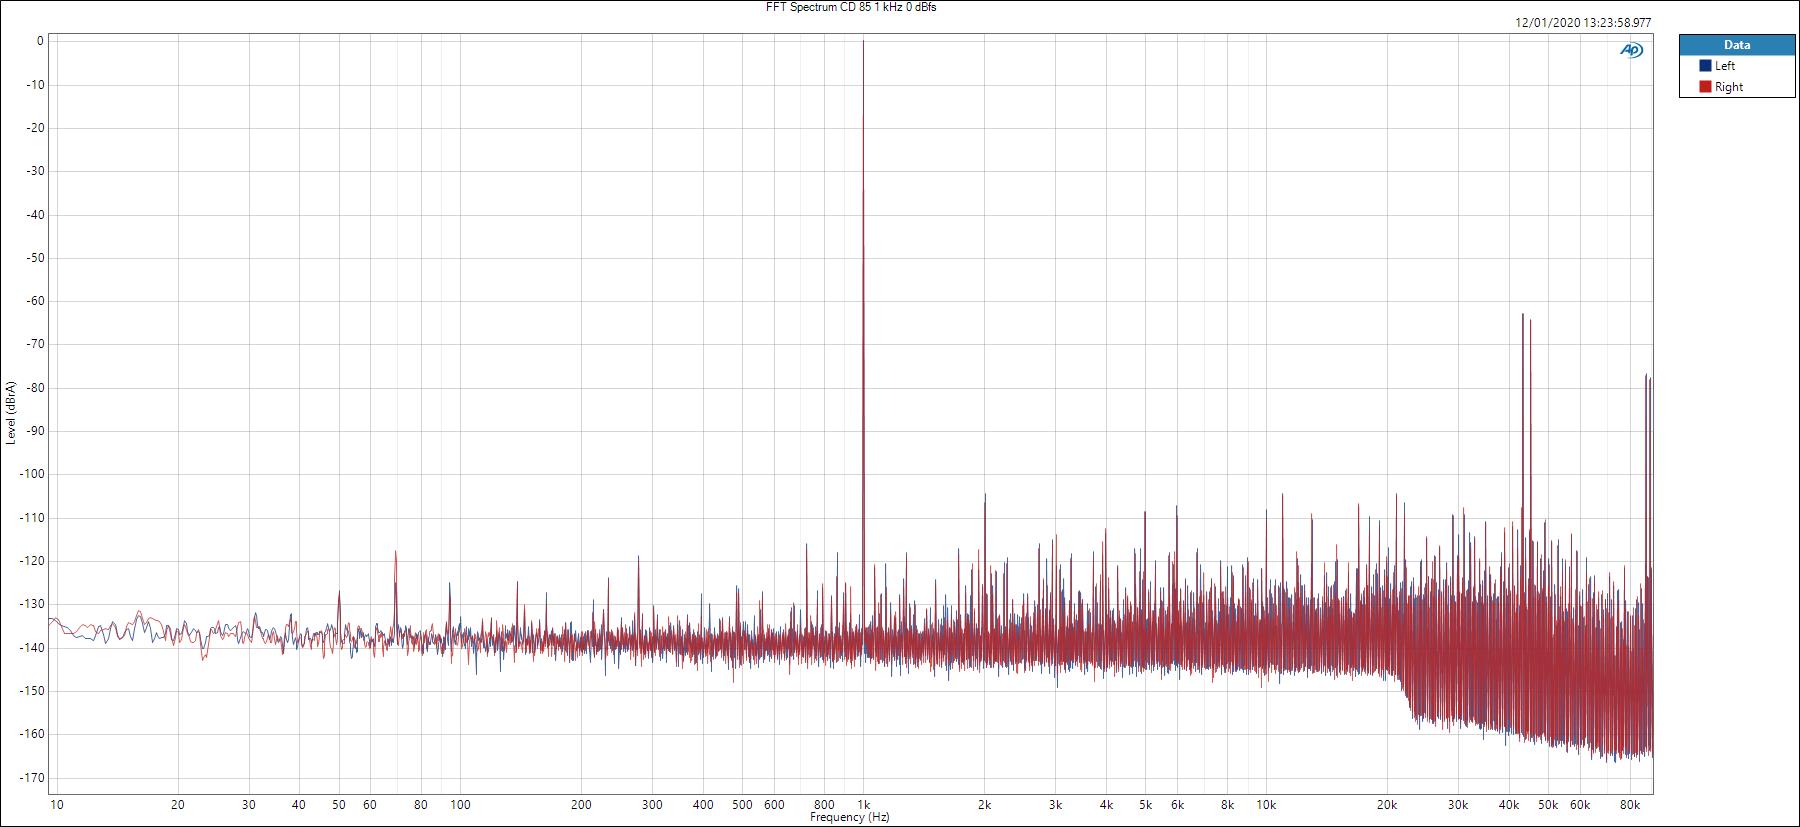This screenshot has width=1800, height=827.
Task: Click the tallest spike above 40k
Action: tap(1522, 315)
